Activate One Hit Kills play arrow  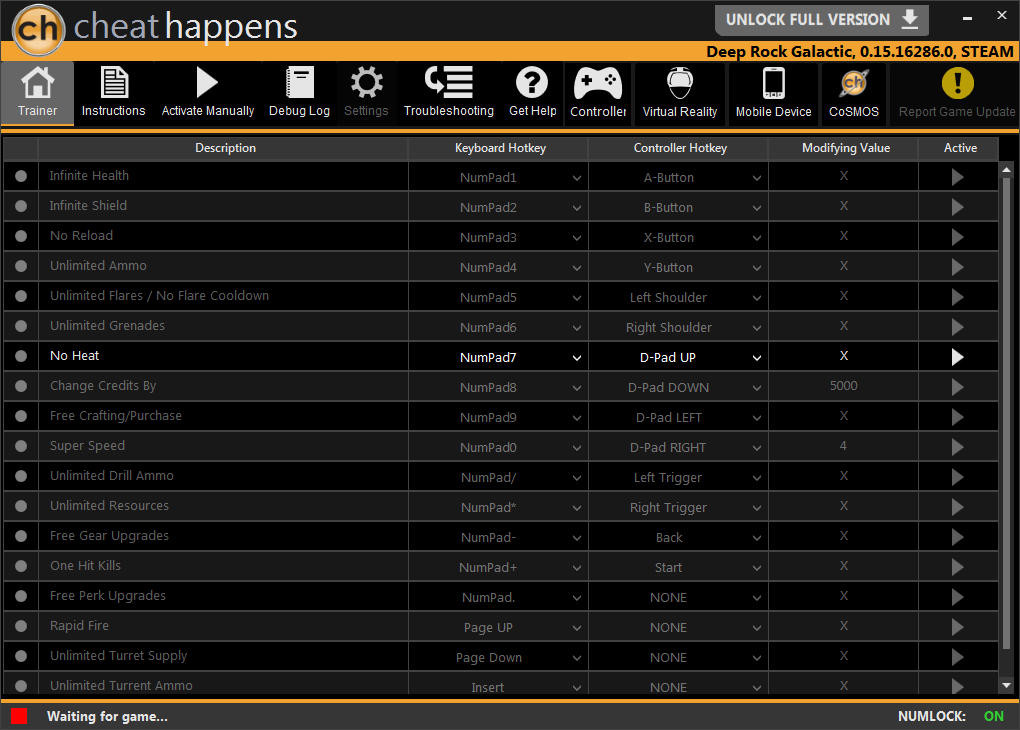[x=957, y=567]
